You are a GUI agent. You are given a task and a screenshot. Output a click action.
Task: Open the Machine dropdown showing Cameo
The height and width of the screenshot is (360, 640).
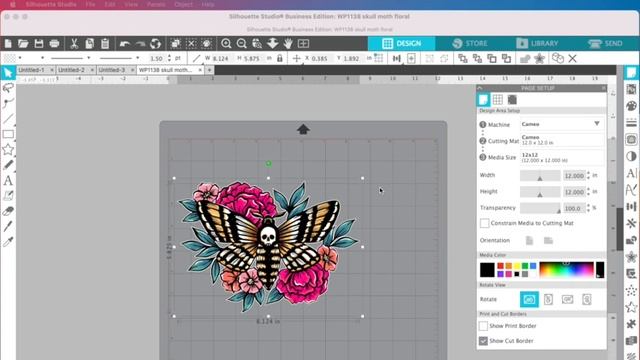[562, 124]
